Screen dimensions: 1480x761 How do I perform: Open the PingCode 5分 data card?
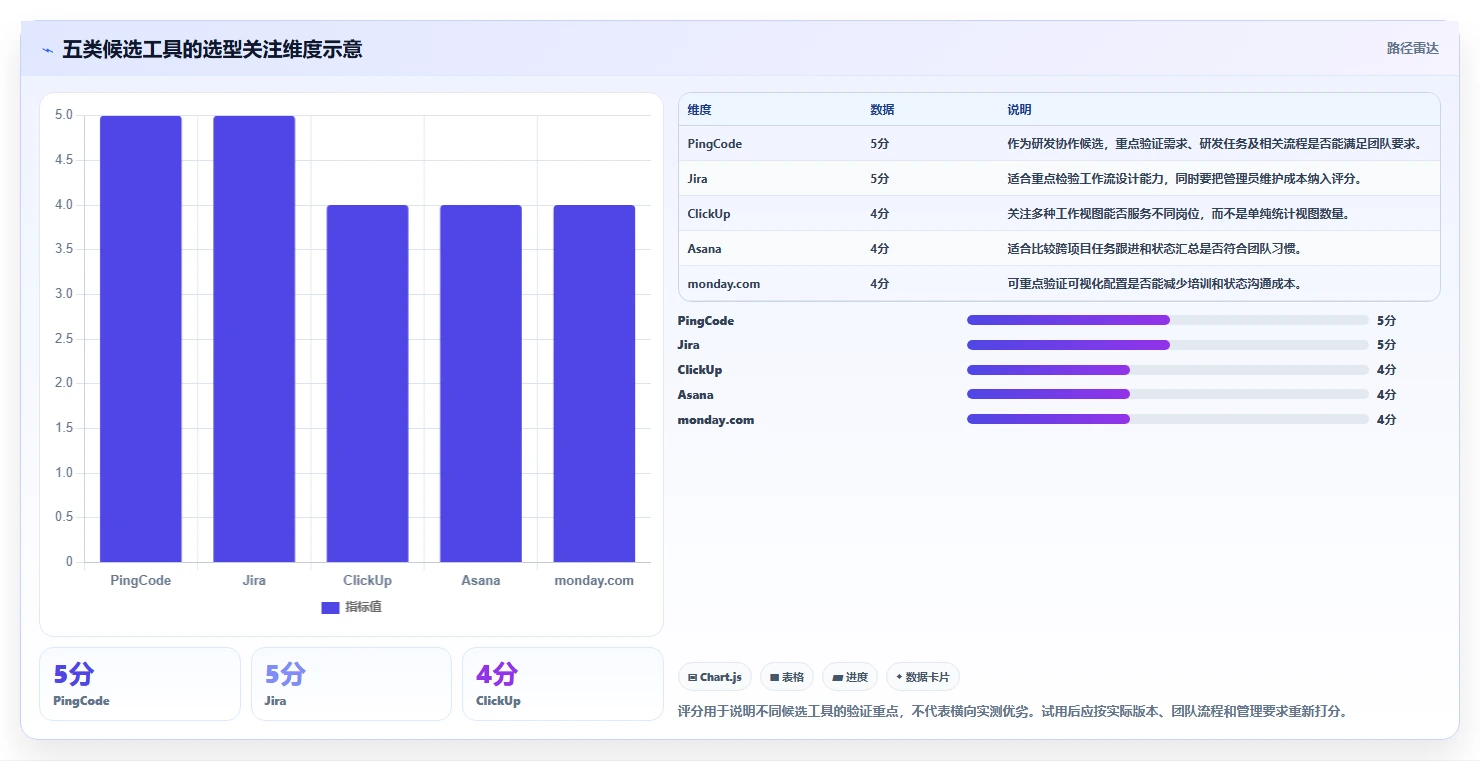point(140,684)
